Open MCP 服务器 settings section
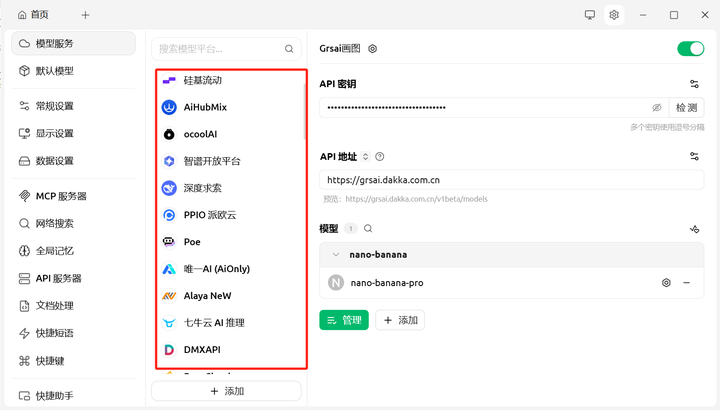 pos(60,196)
